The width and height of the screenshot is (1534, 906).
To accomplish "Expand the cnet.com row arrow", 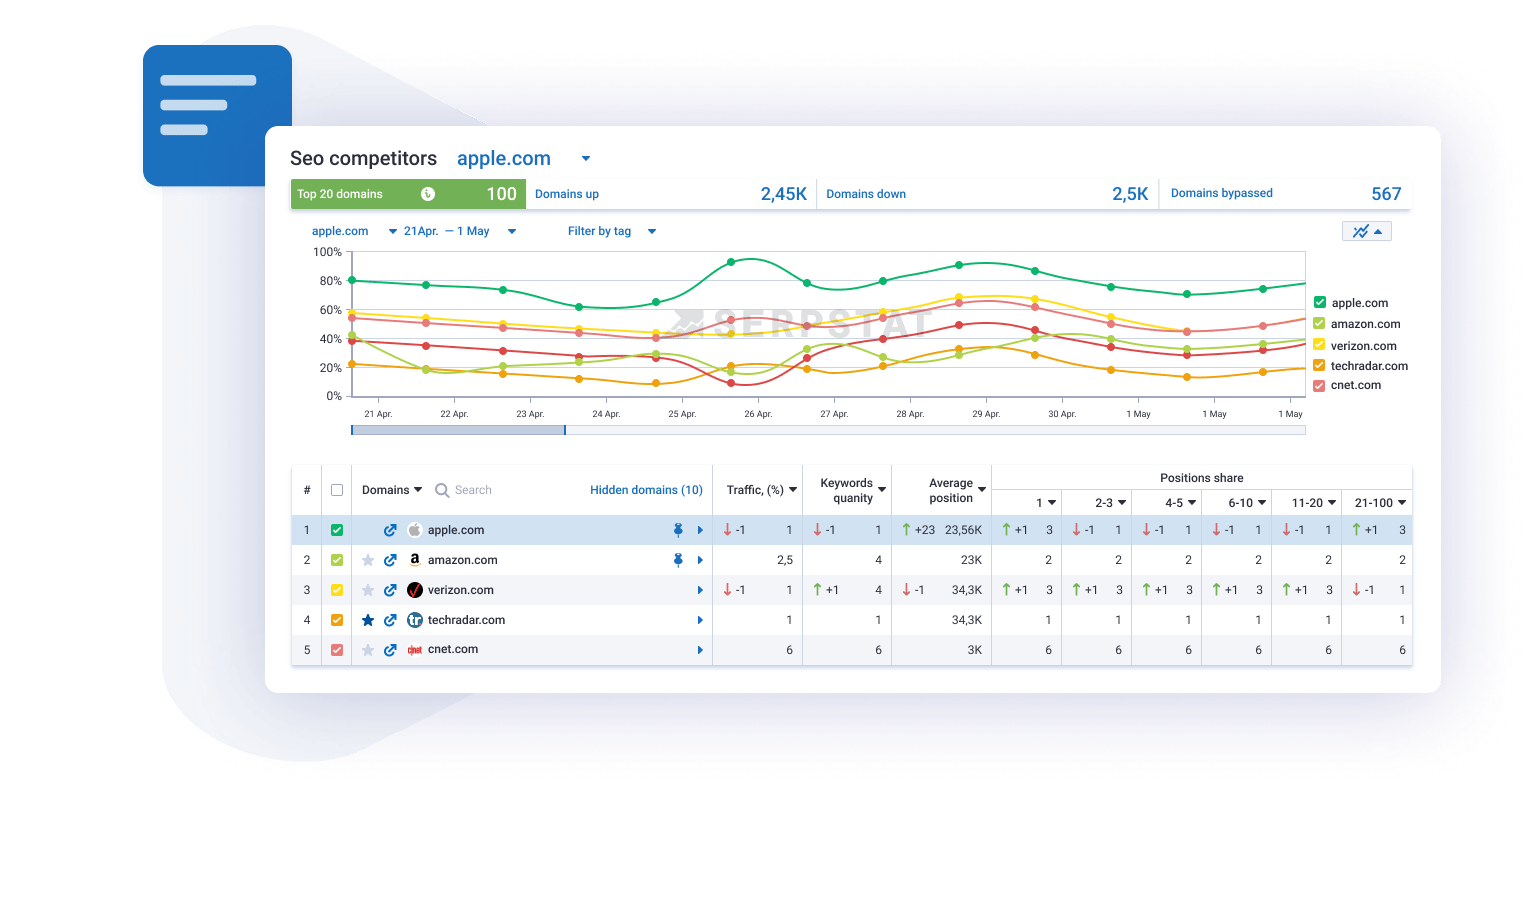I will tap(700, 650).
